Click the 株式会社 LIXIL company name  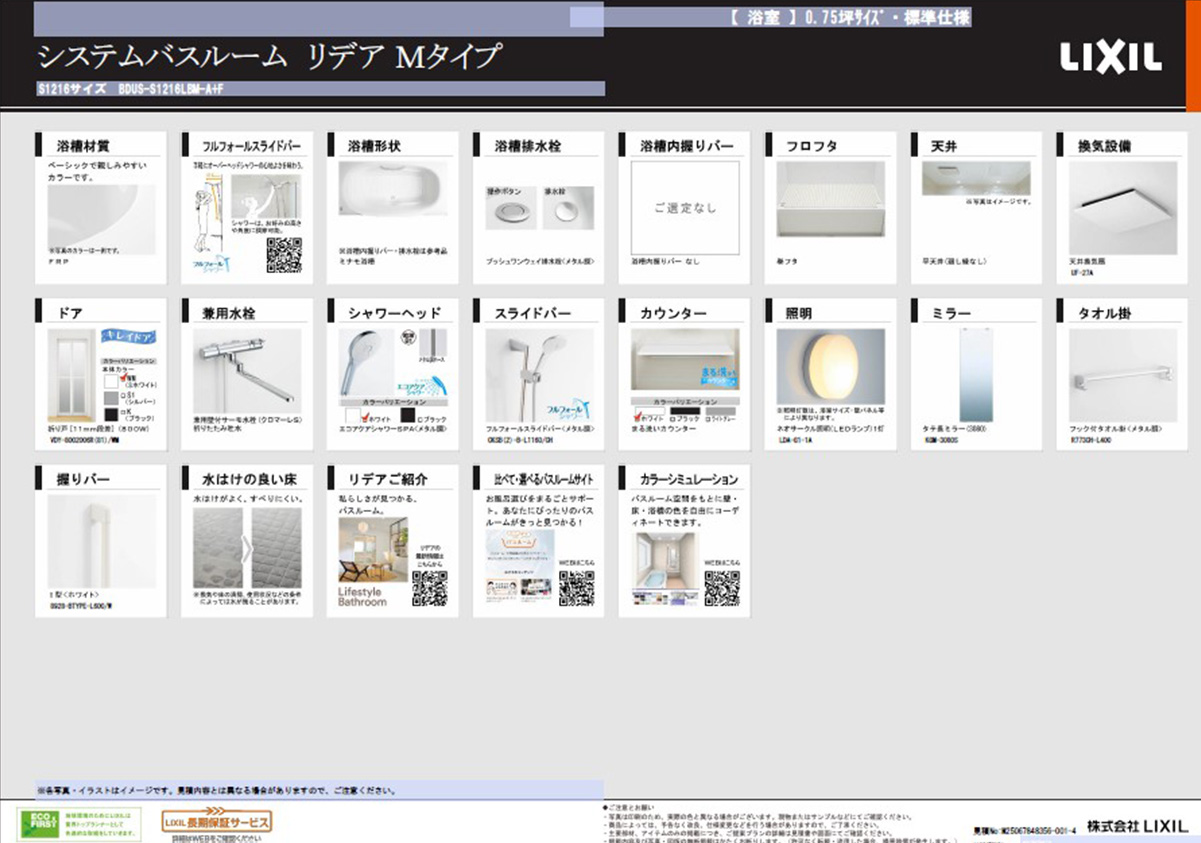point(1138,826)
